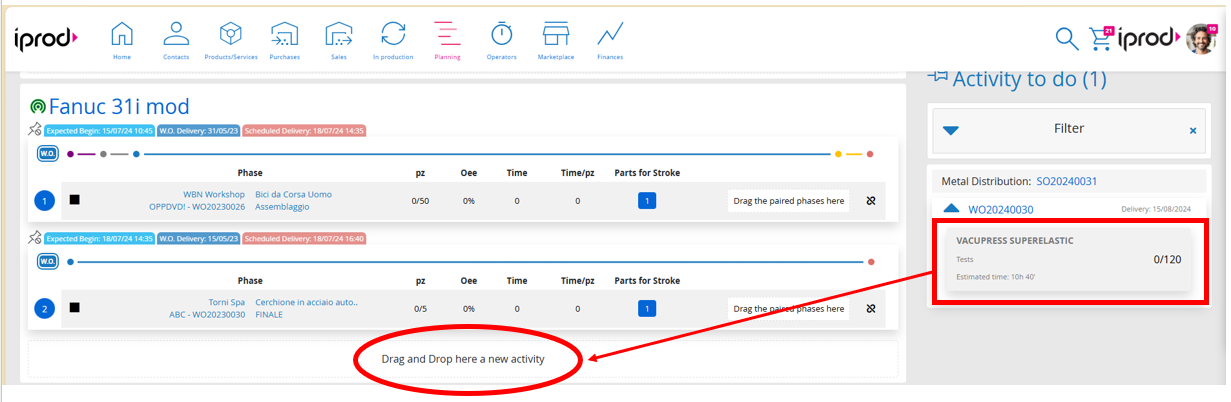Viewport: 1231px width, 402px height.
Task: Open the Marketplace section
Action: pyautogui.click(x=556, y=40)
